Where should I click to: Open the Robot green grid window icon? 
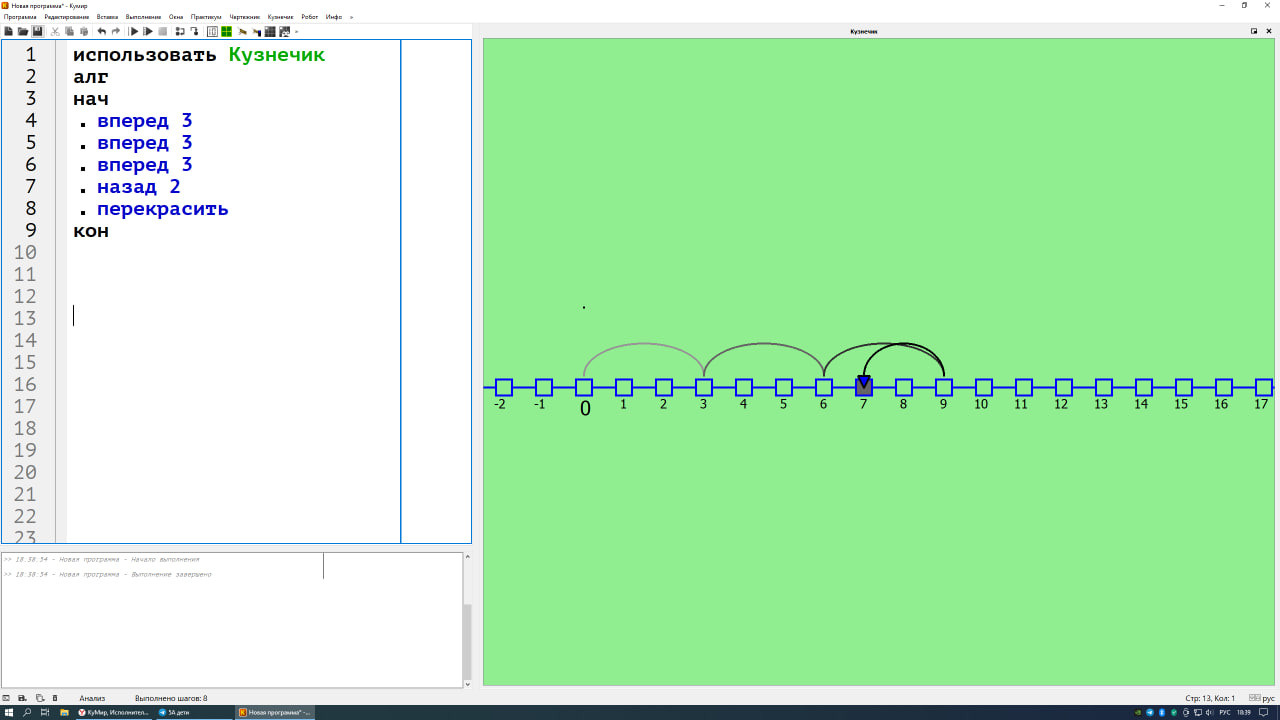tap(227, 31)
